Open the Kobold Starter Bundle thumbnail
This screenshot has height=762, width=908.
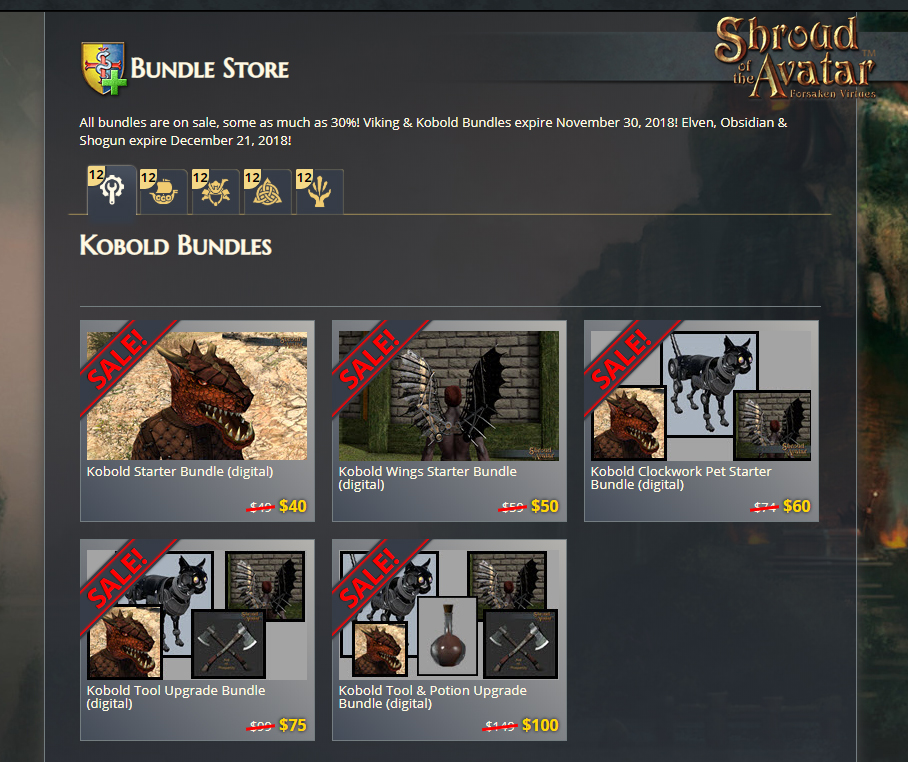pyautogui.click(x=197, y=395)
